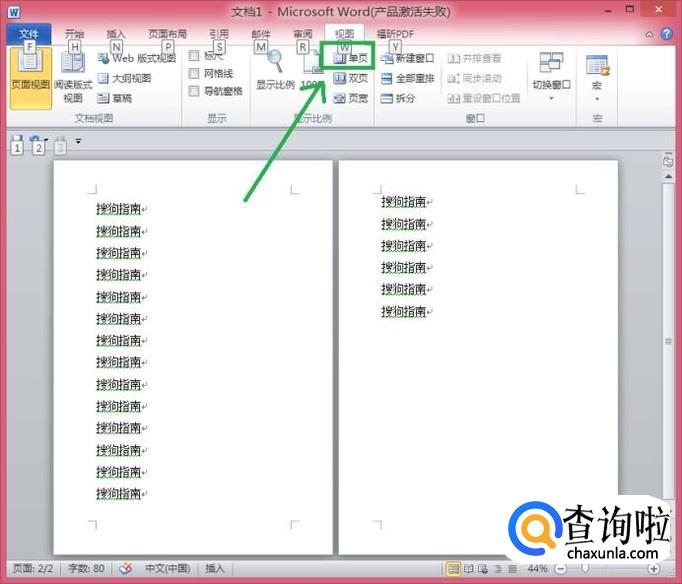Screen dimensions: 682x584
Task: Enable the 标尺 ruler checkbox
Action: 194,56
